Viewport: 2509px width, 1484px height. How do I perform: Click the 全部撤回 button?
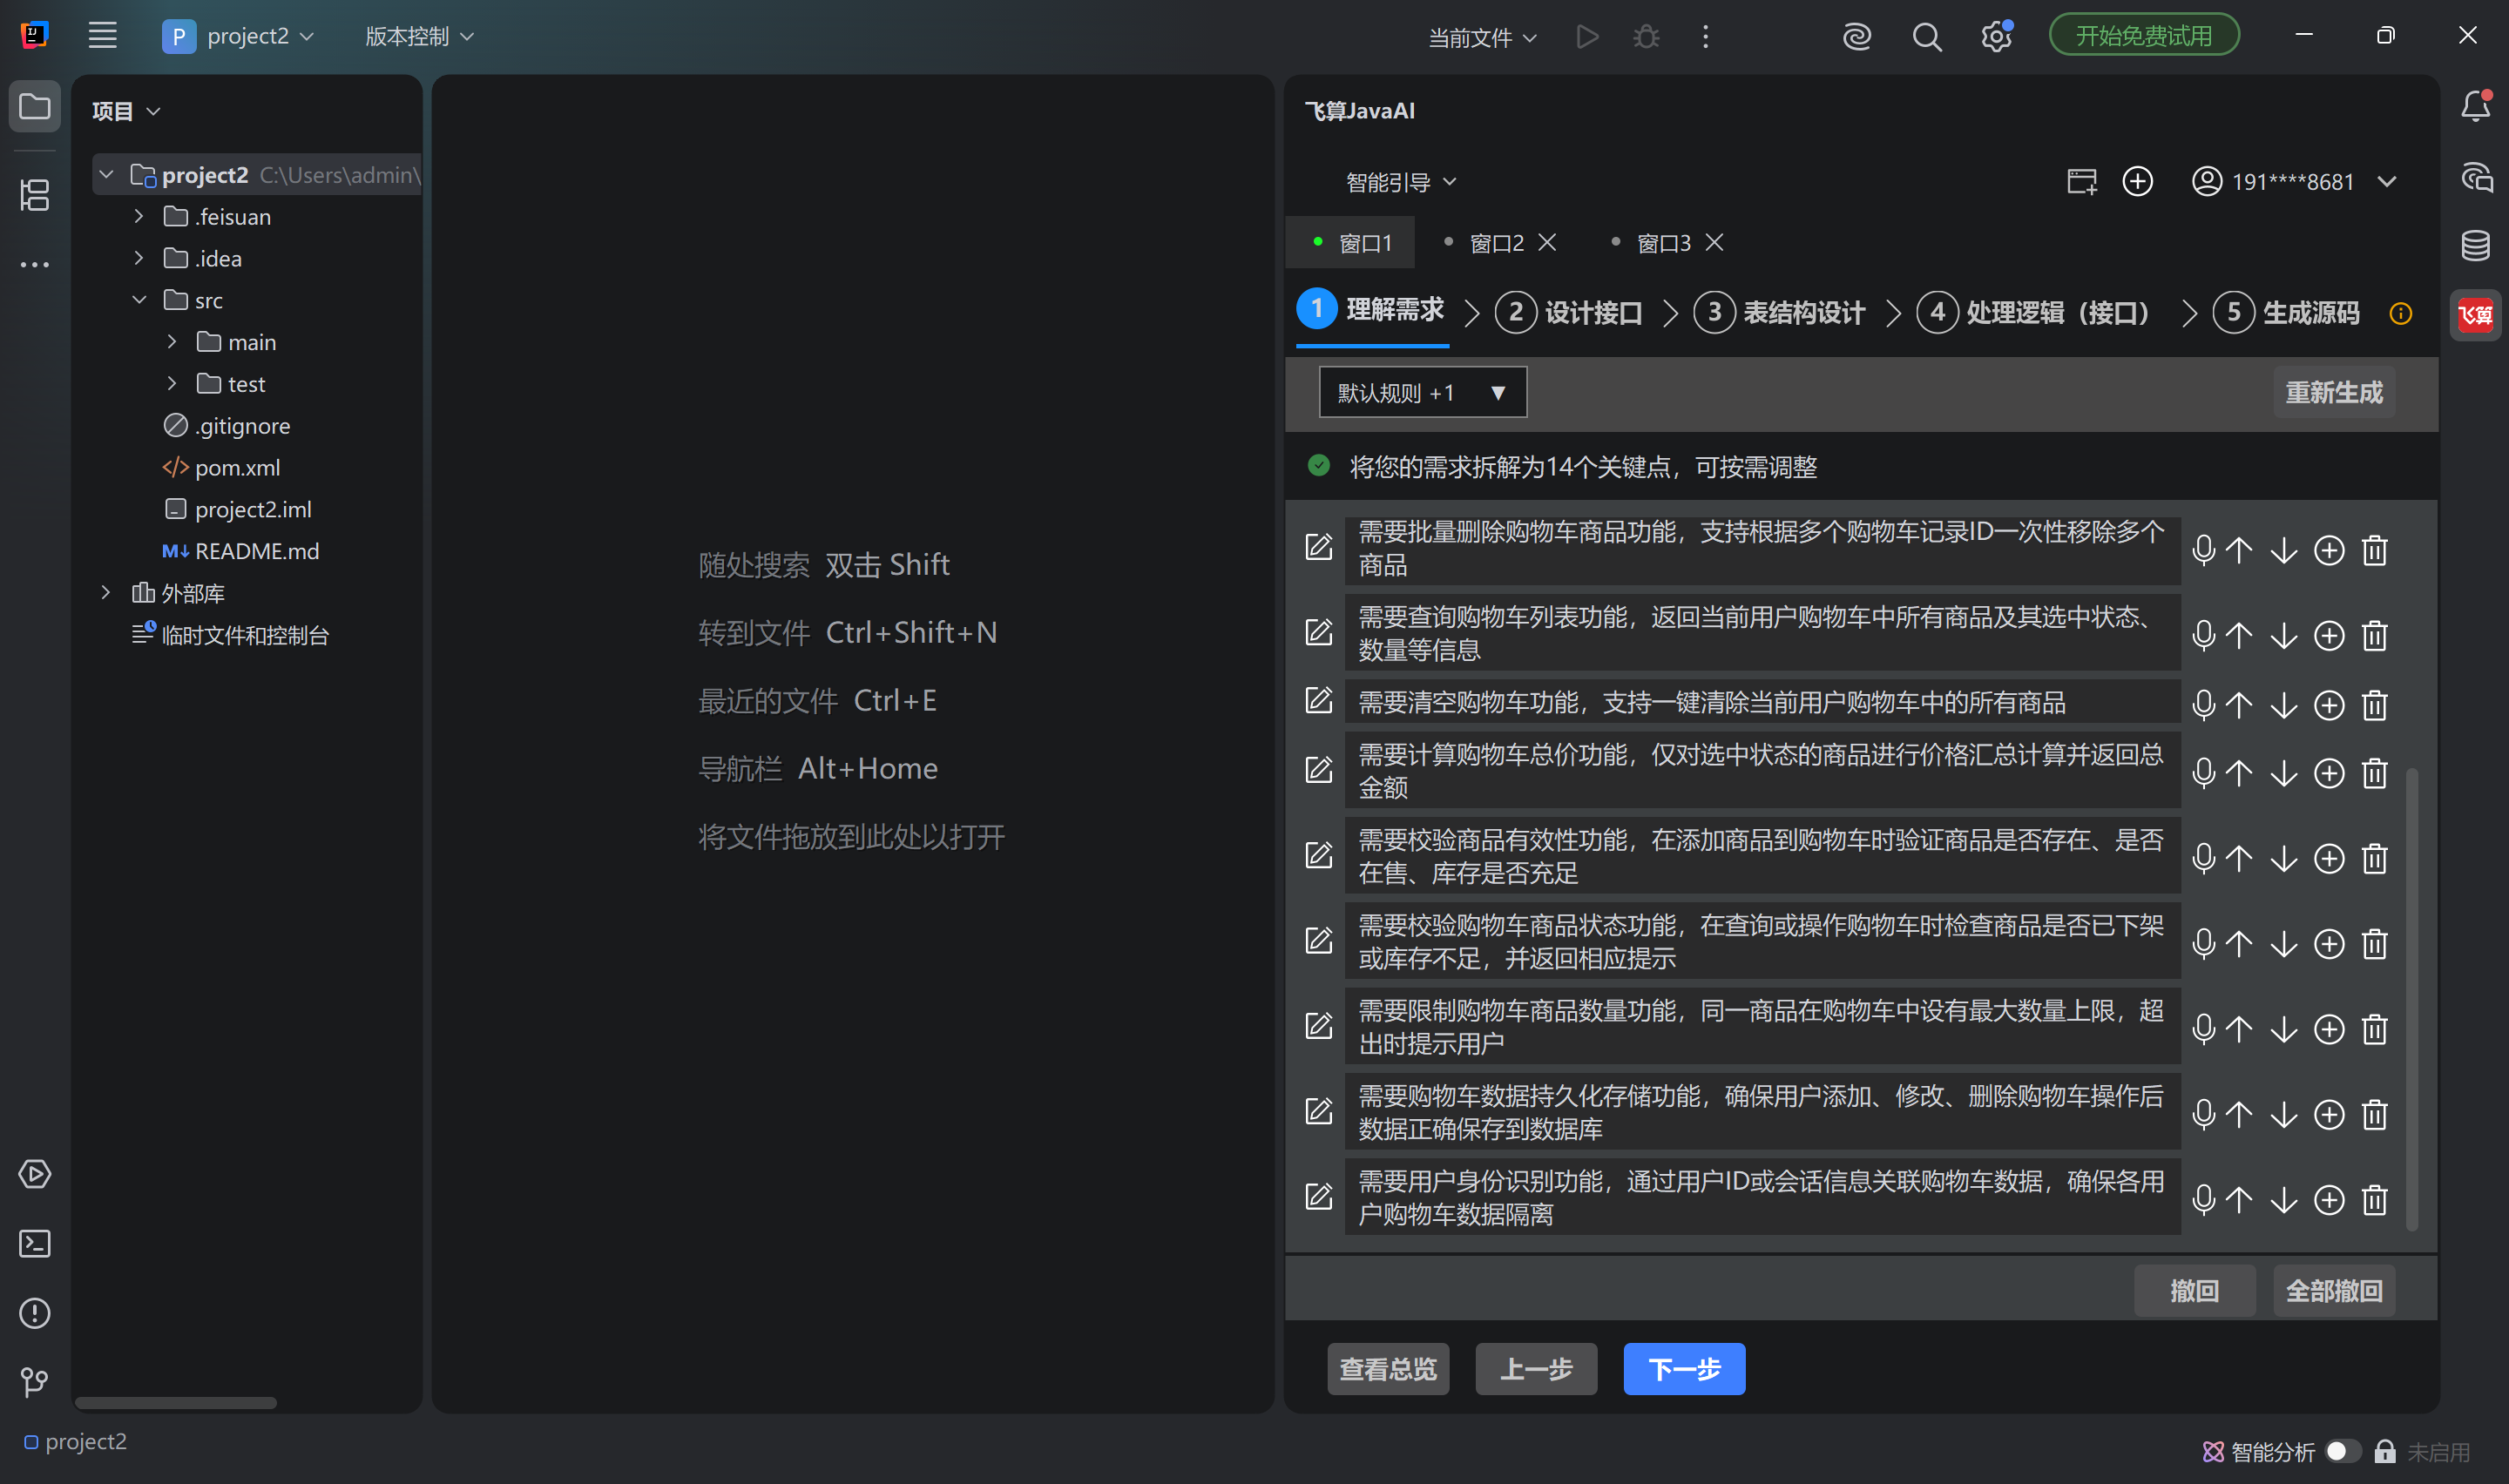[x=2334, y=1290]
